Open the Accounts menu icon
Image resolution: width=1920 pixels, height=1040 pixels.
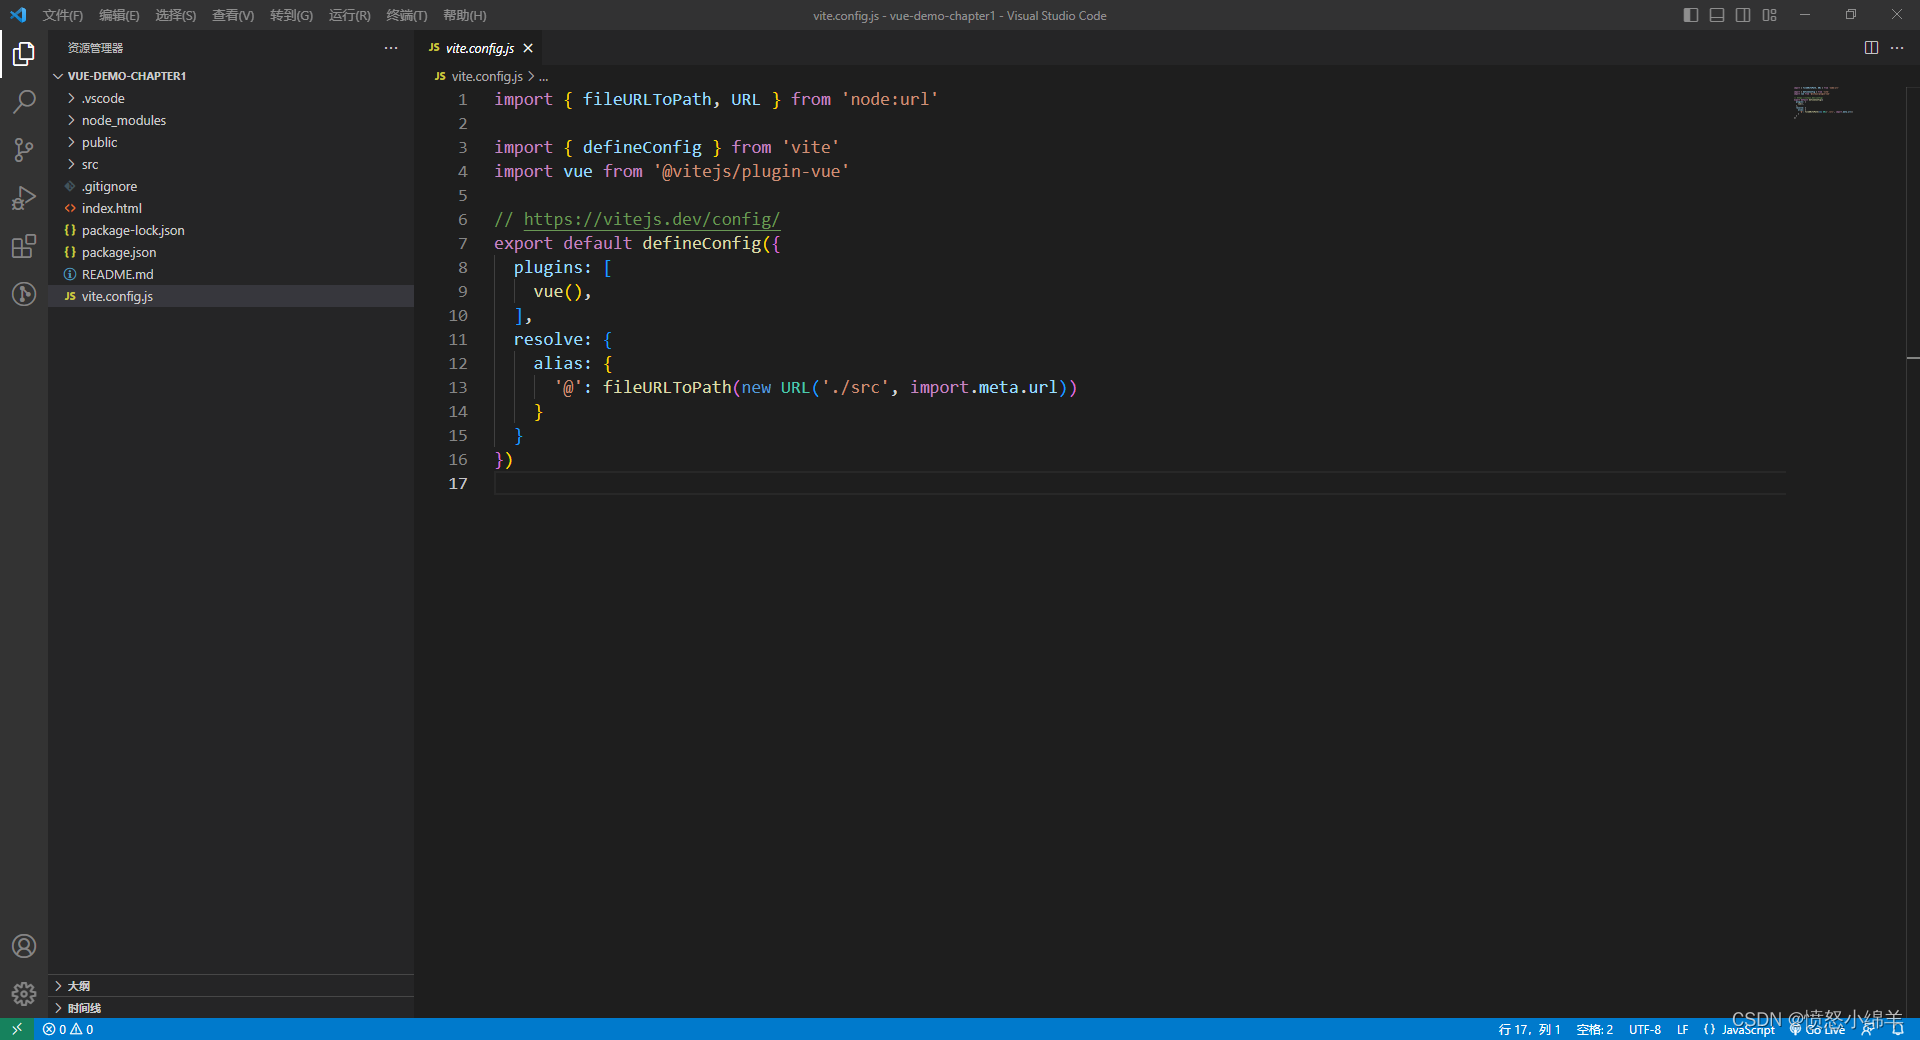pos(24,946)
